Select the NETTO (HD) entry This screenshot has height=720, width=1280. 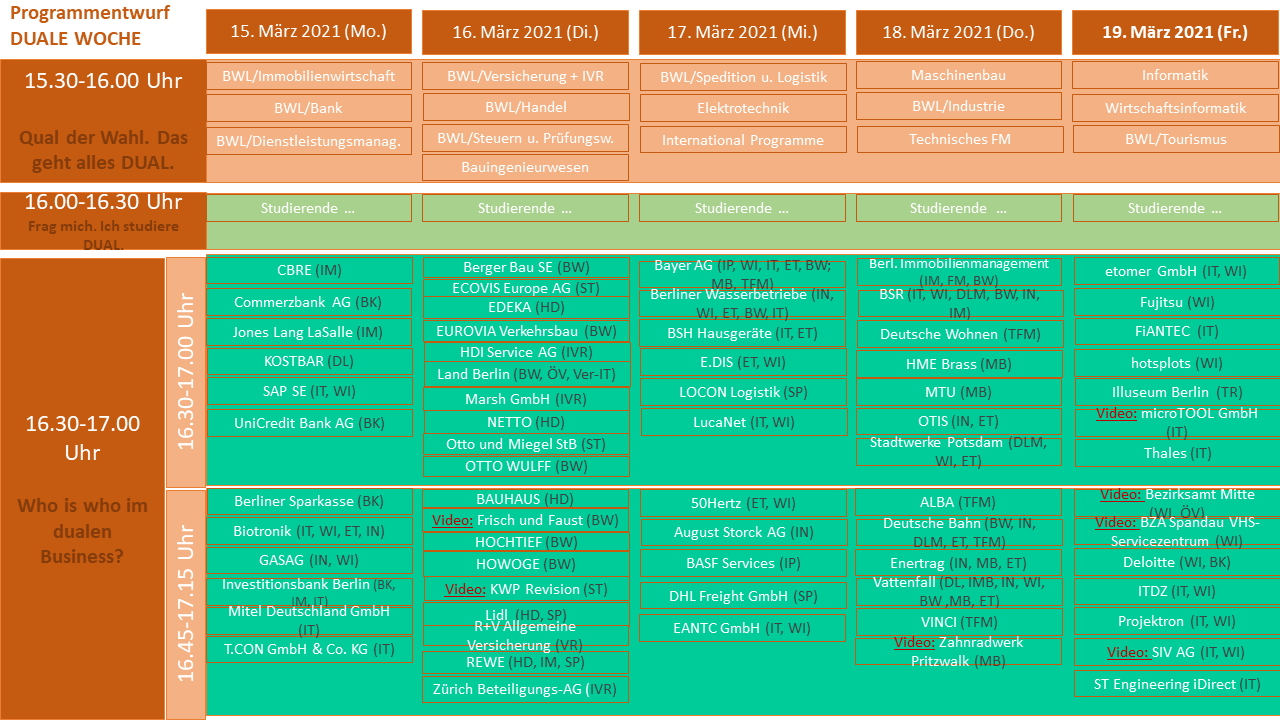tap(526, 422)
